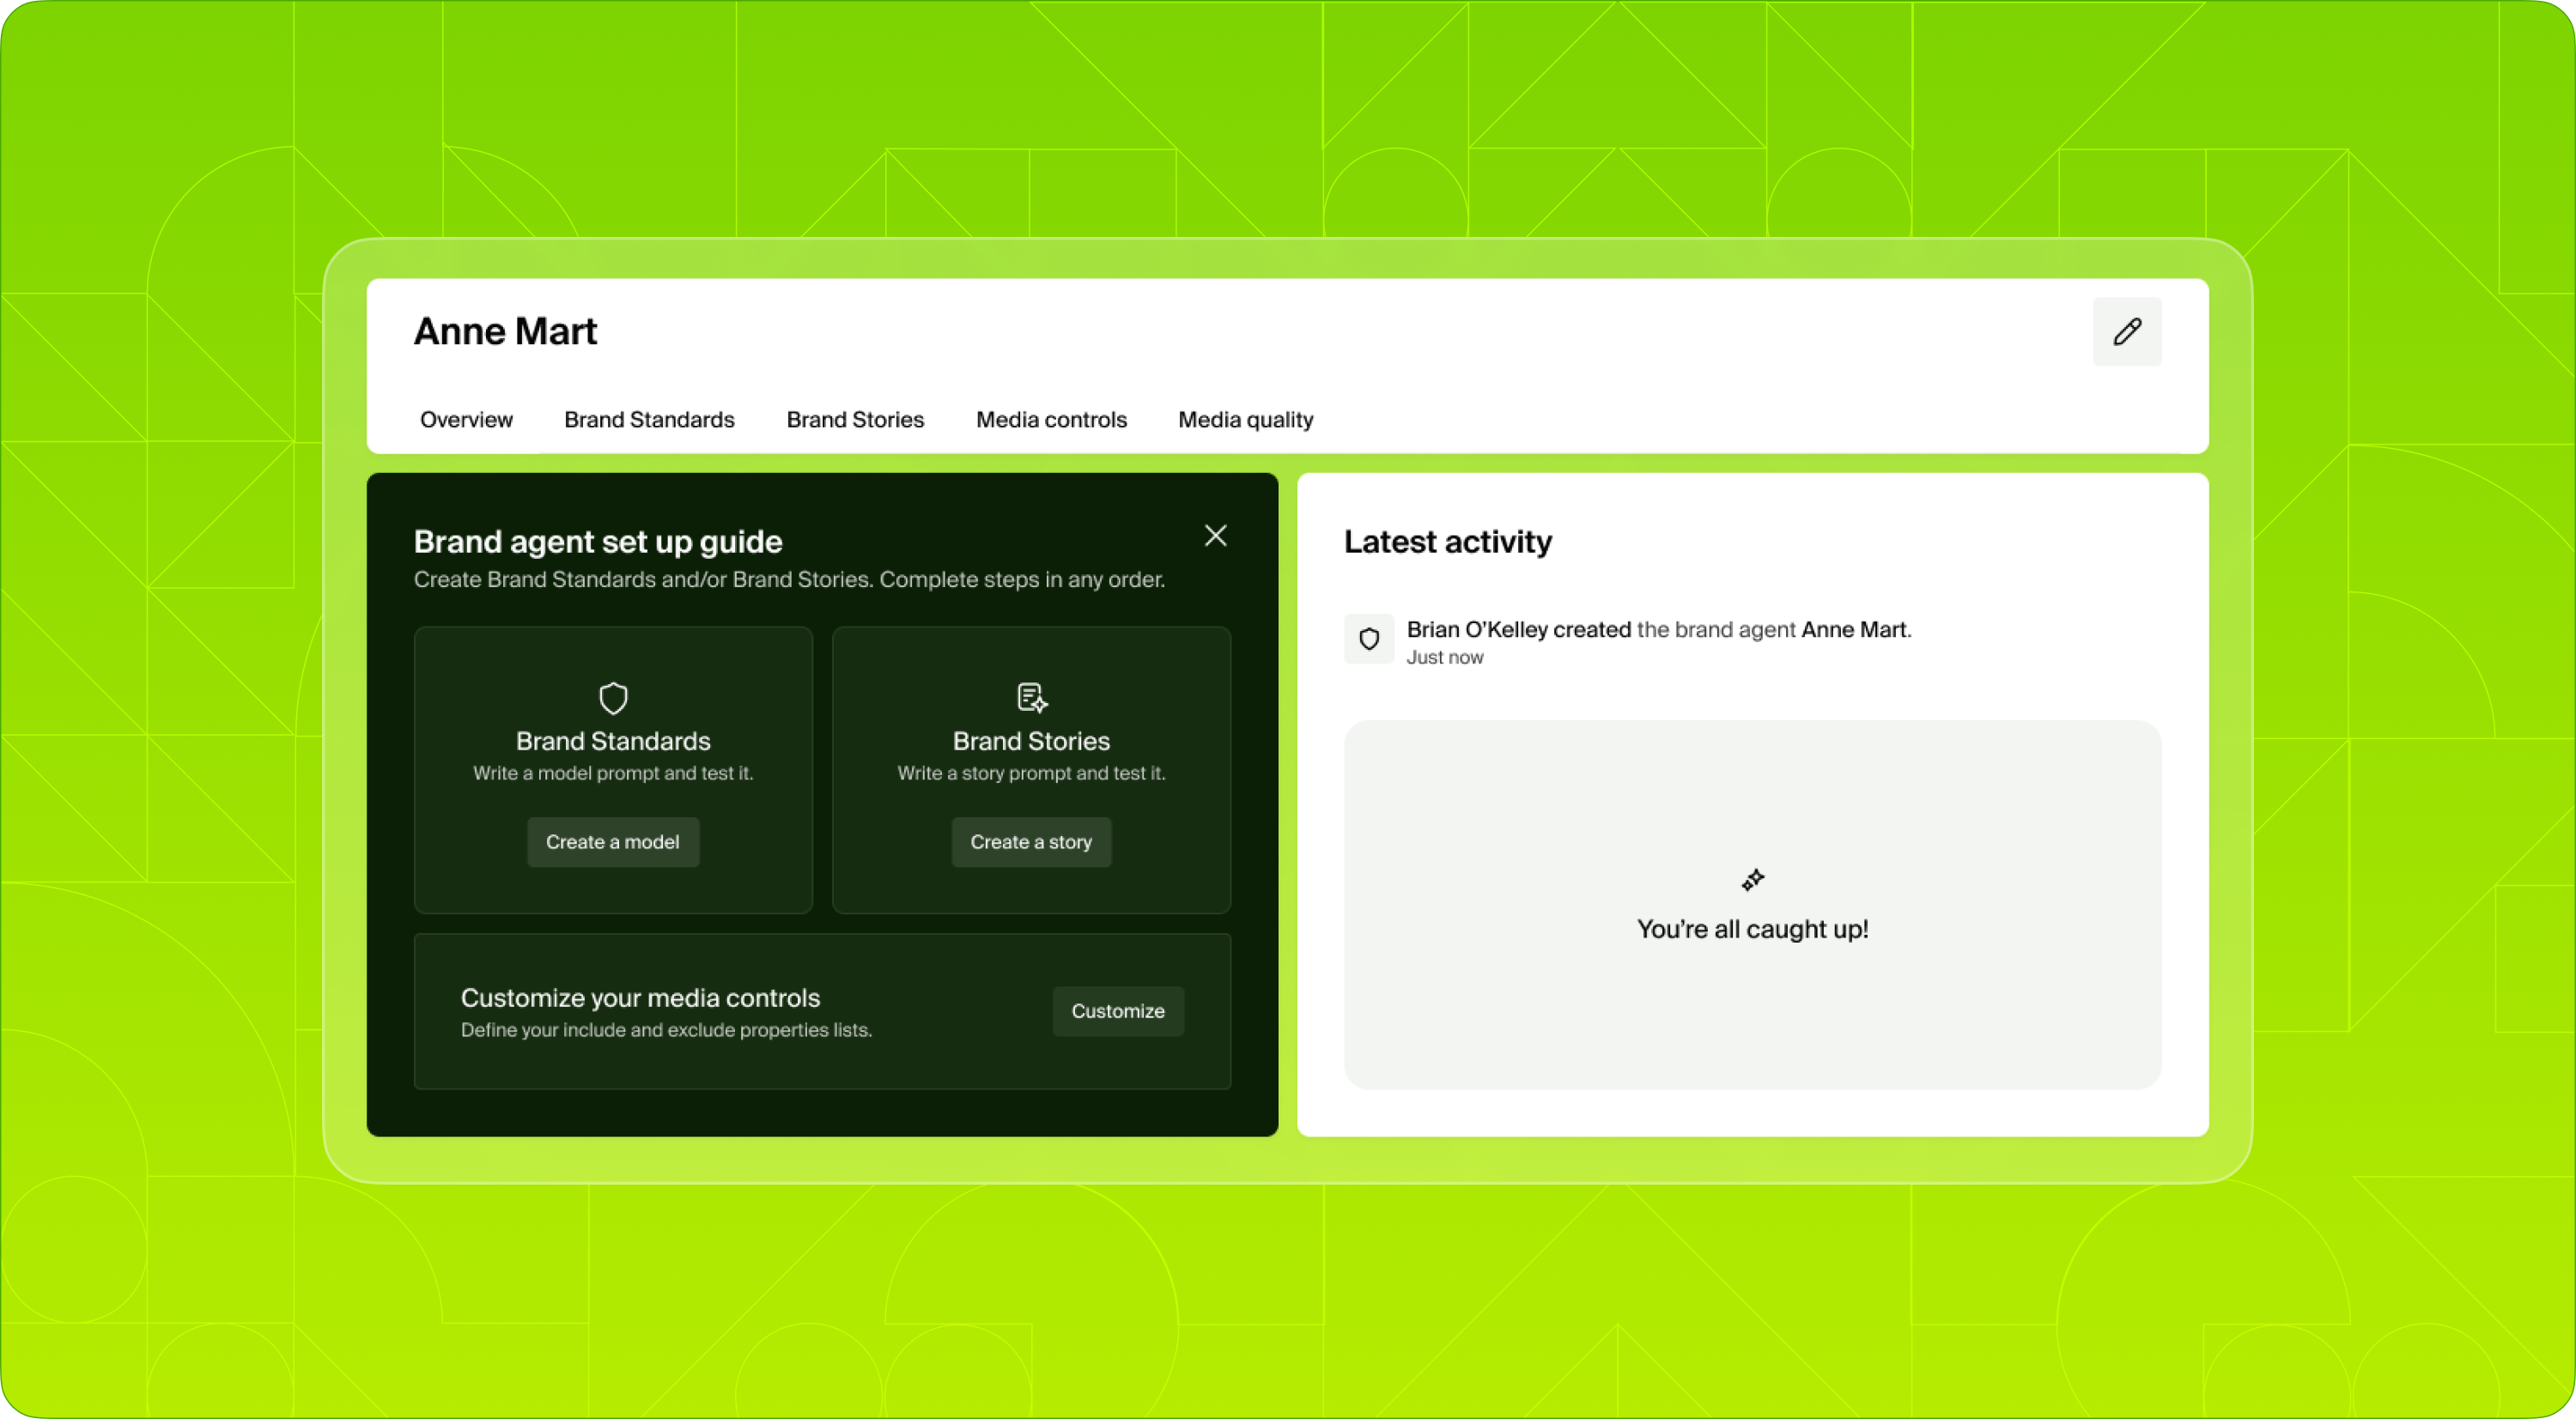The width and height of the screenshot is (2576, 1419).
Task: Click the pencil edit icon
Action: tap(2126, 332)
